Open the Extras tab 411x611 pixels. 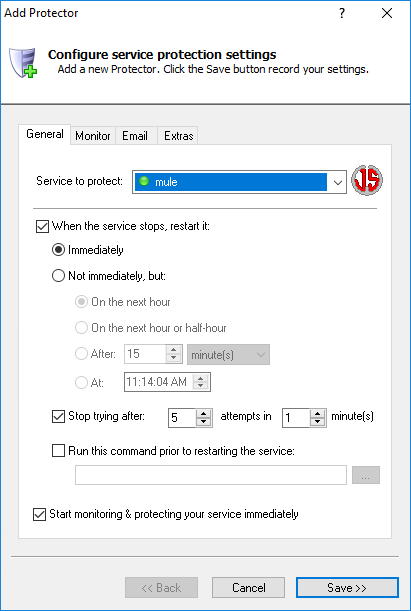(x=178, y=136)
